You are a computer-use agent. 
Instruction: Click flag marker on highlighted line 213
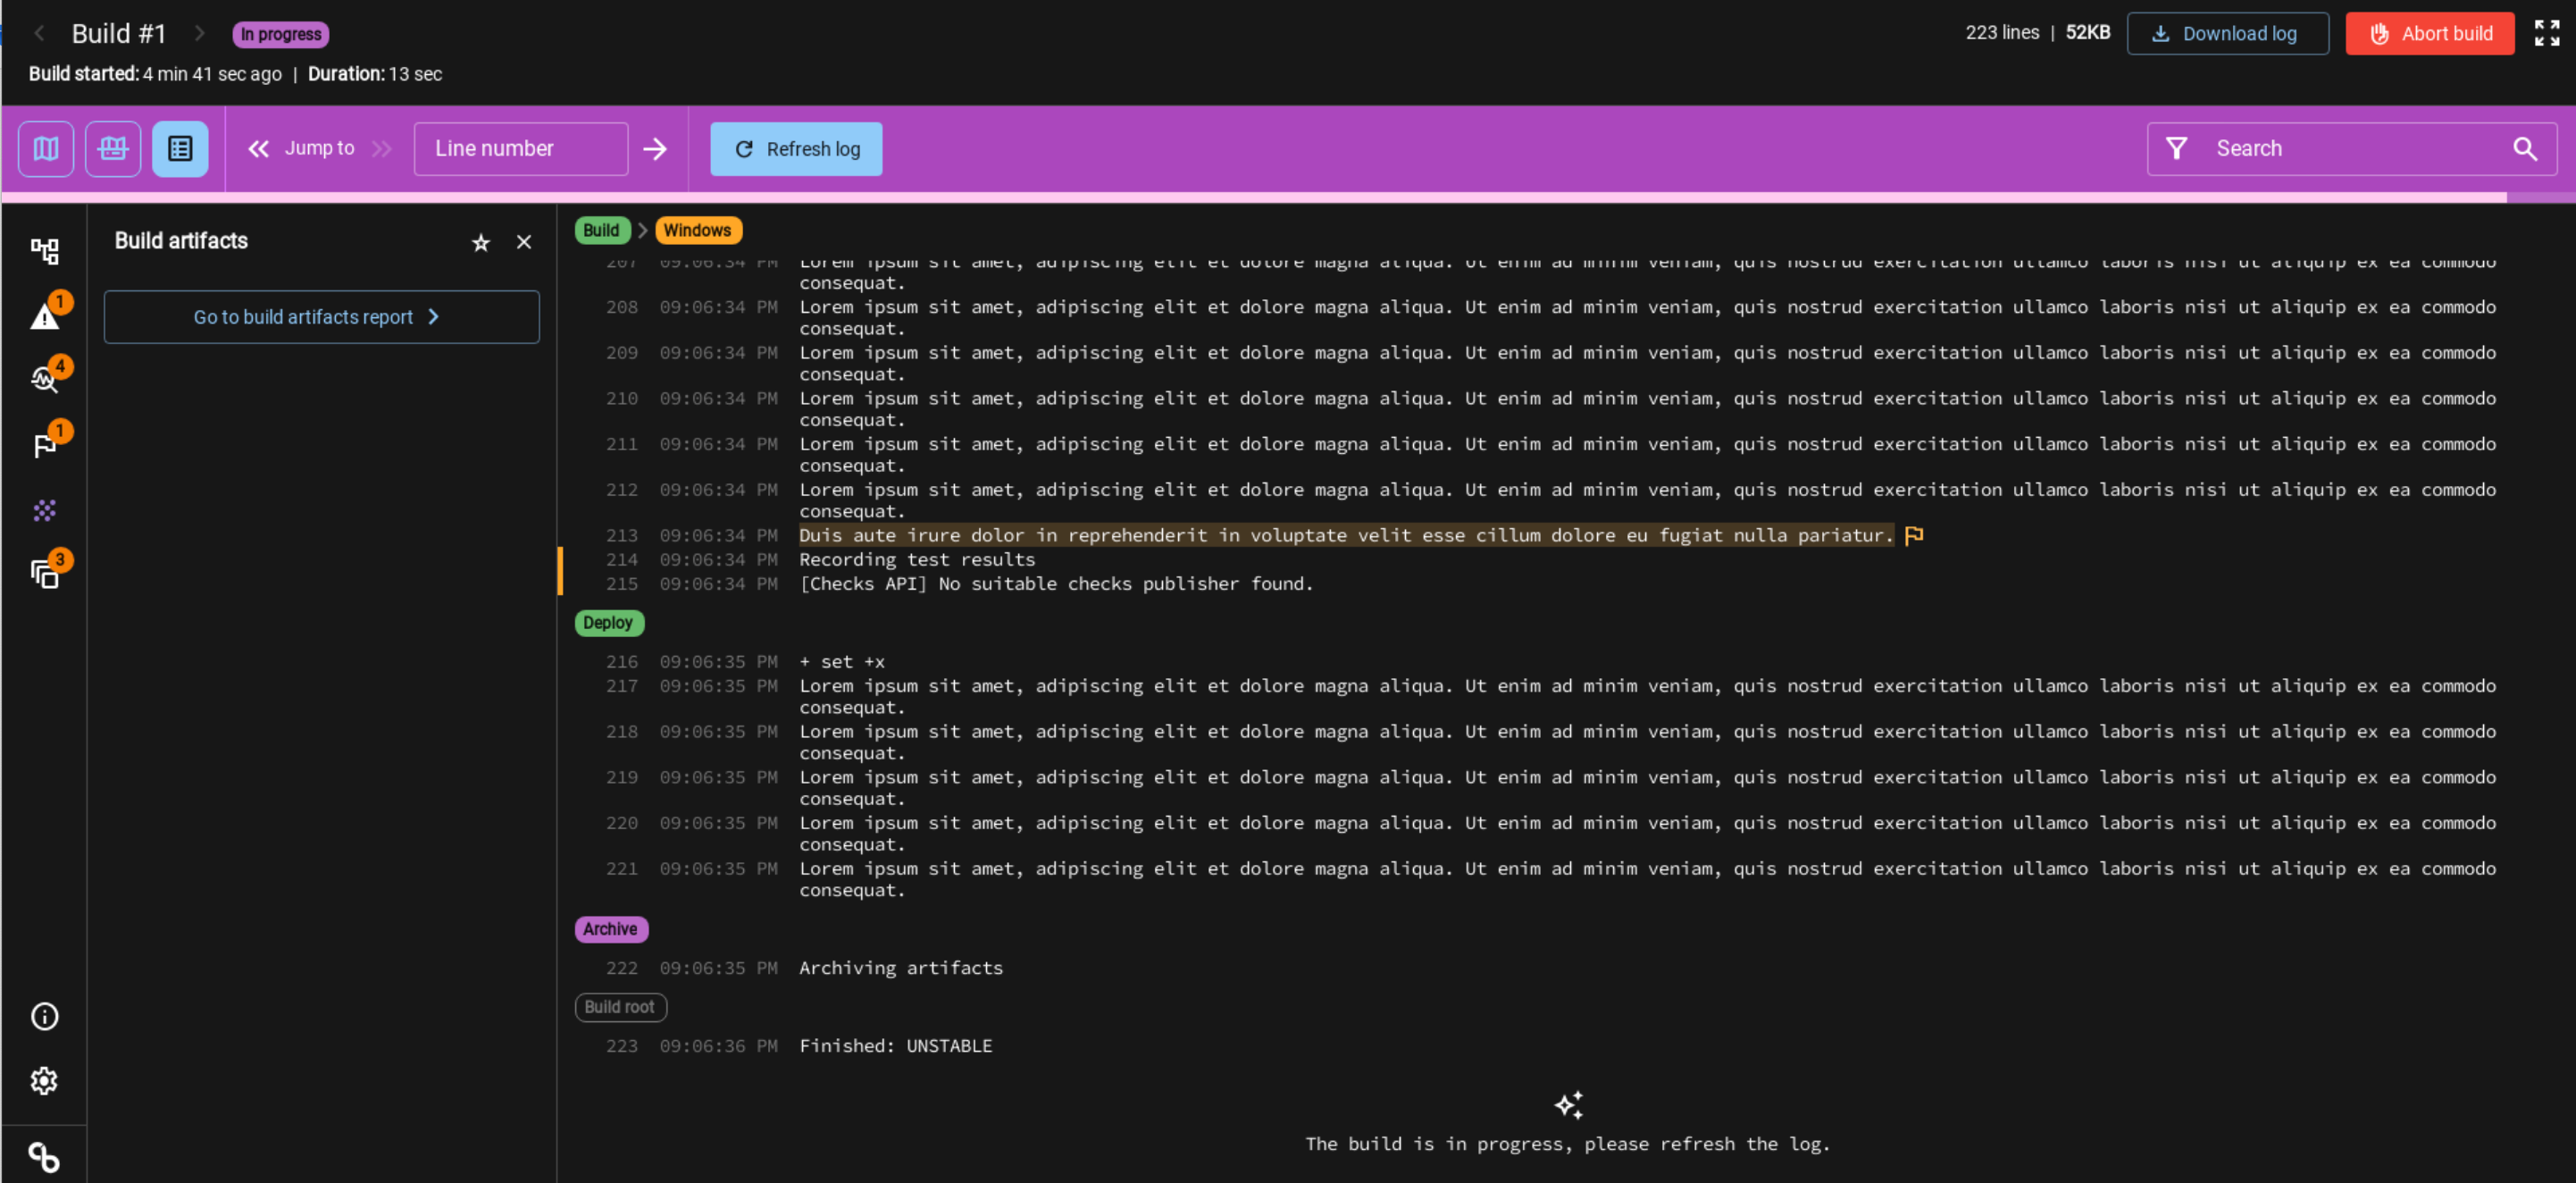tap(1914, 534)
